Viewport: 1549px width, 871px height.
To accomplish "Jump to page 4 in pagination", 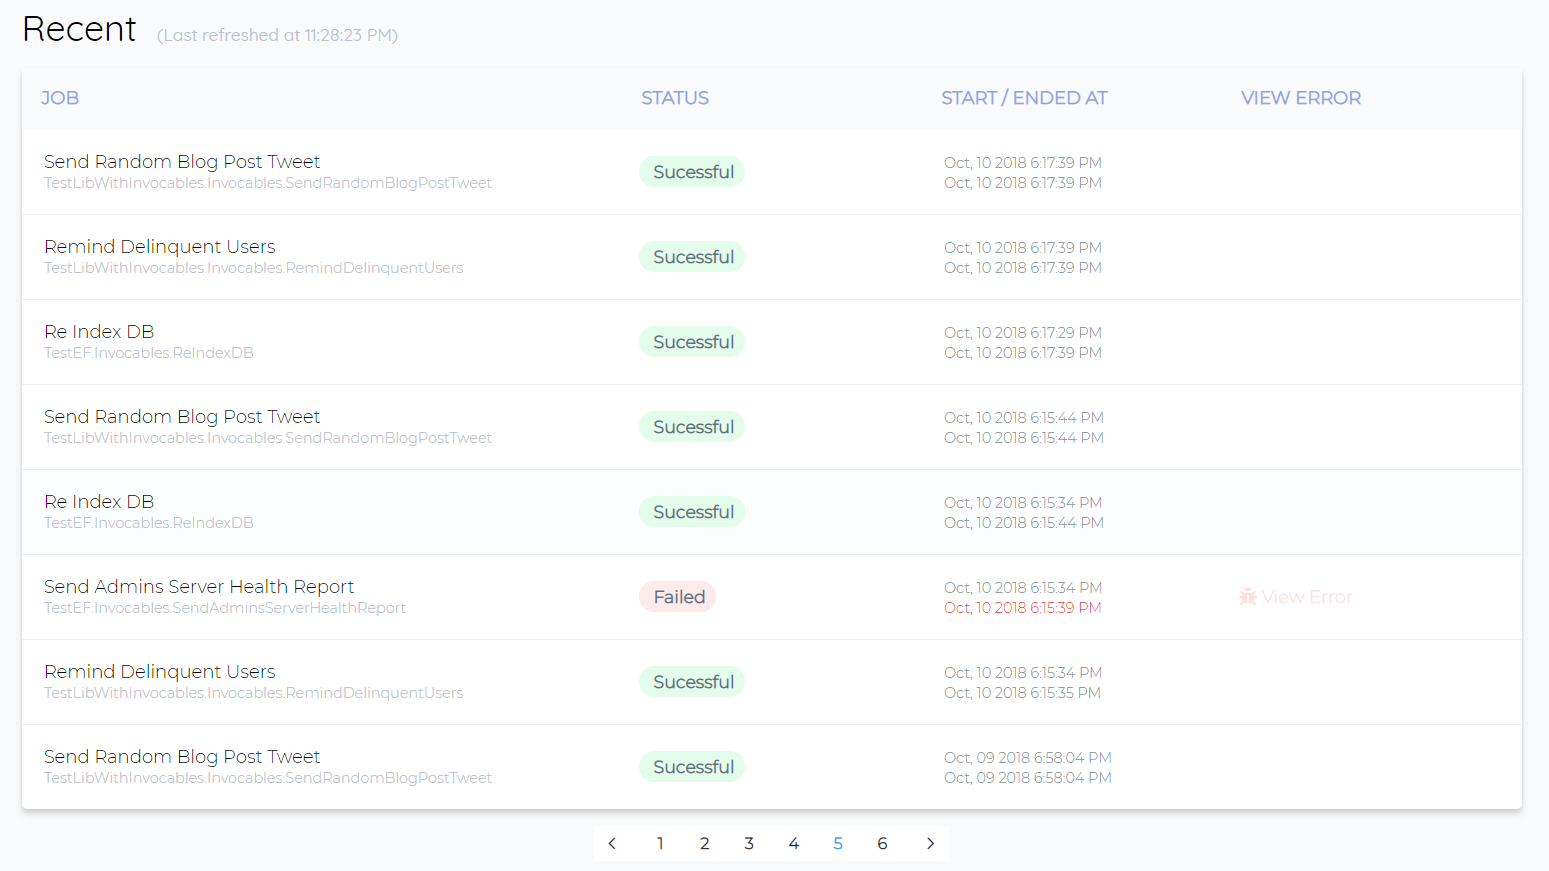I will pos(794,843).
